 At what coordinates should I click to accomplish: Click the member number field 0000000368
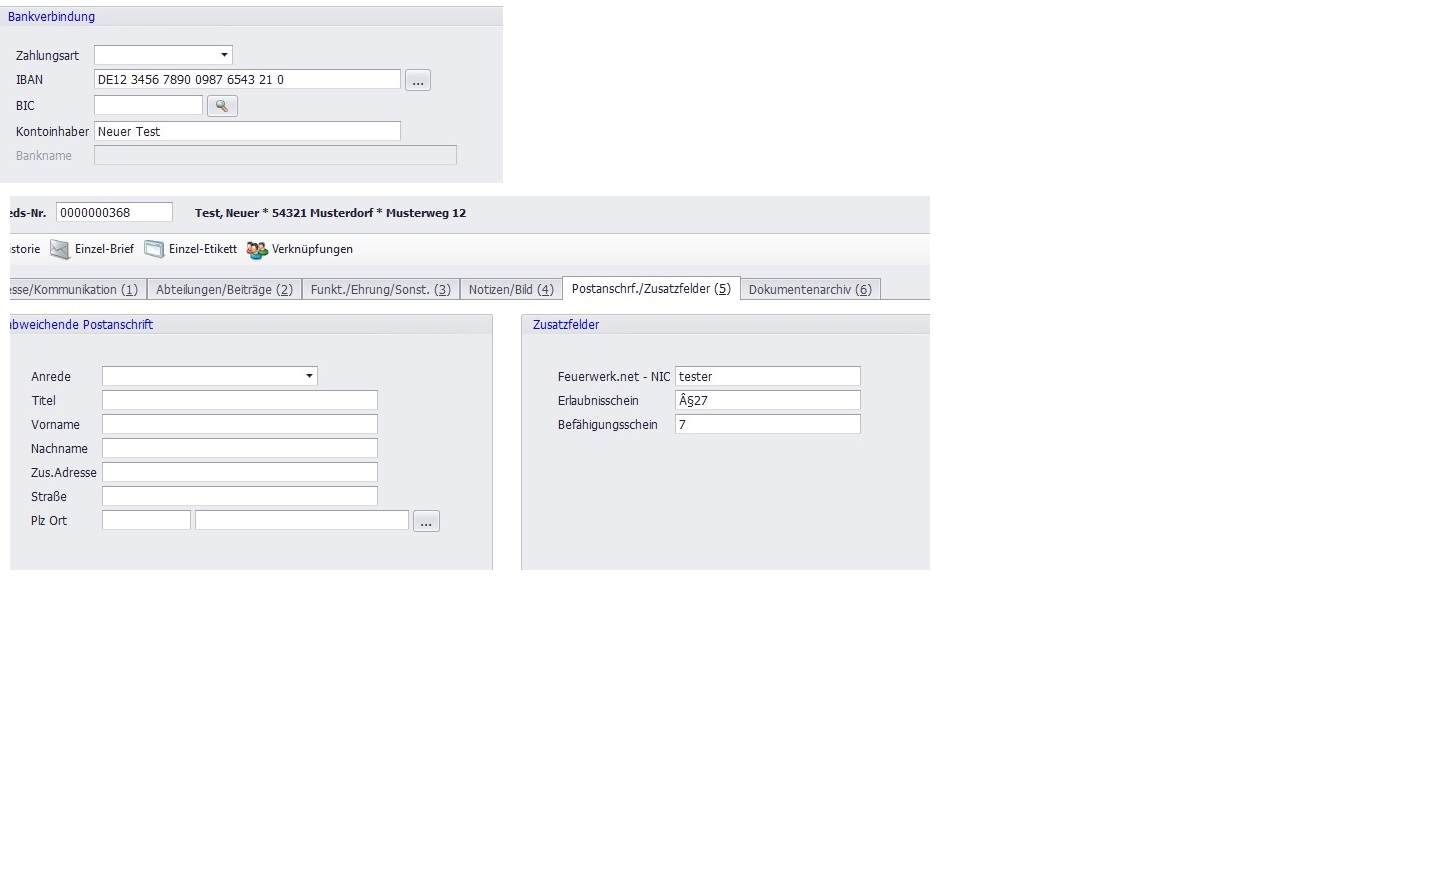tap(114, 212)
